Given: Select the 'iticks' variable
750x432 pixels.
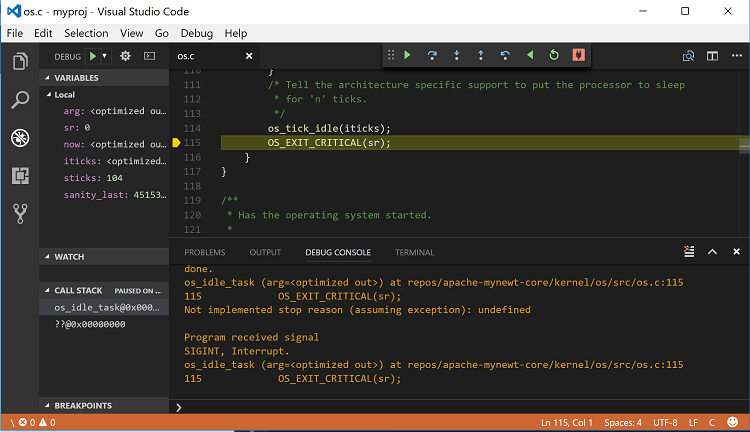Looking at the screenshot, I should click(x=104, y=161).
